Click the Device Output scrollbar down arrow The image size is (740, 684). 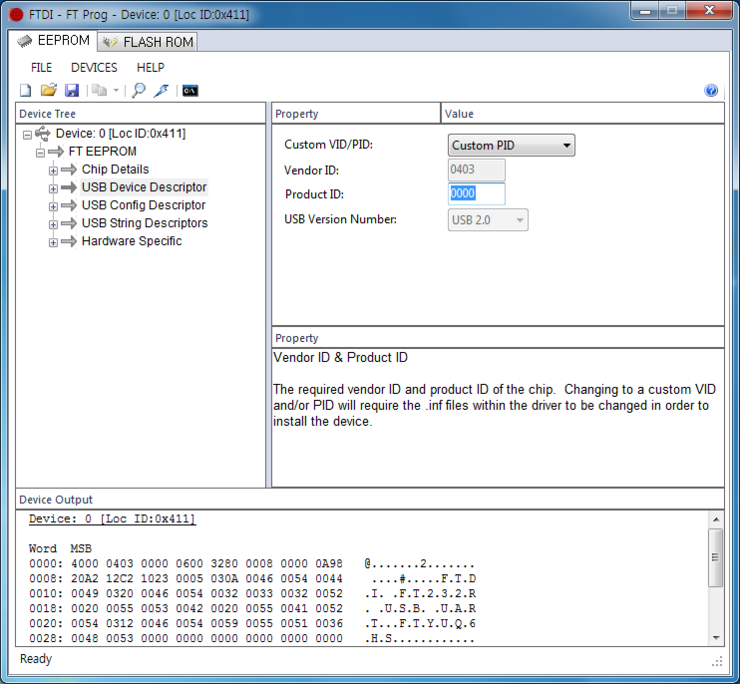pos(715,638)
